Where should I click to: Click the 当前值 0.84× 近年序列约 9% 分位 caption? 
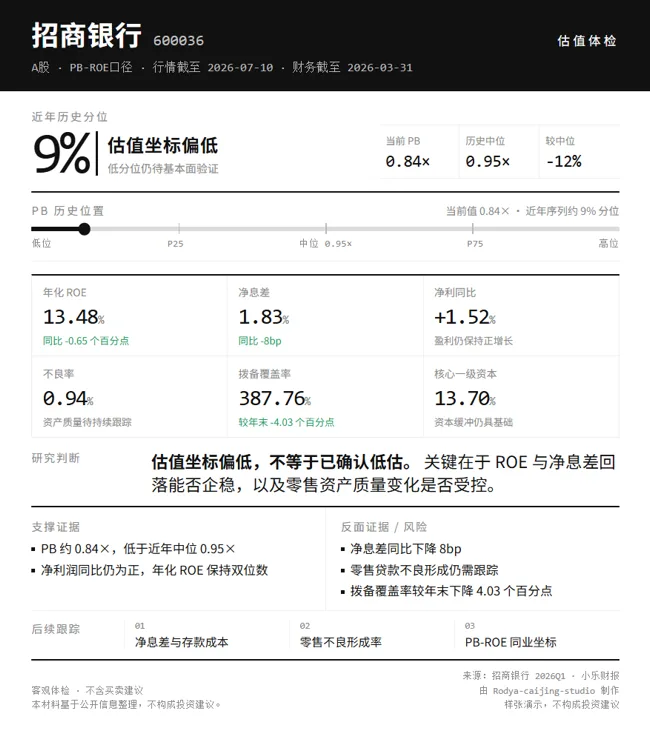pos(533,211)
